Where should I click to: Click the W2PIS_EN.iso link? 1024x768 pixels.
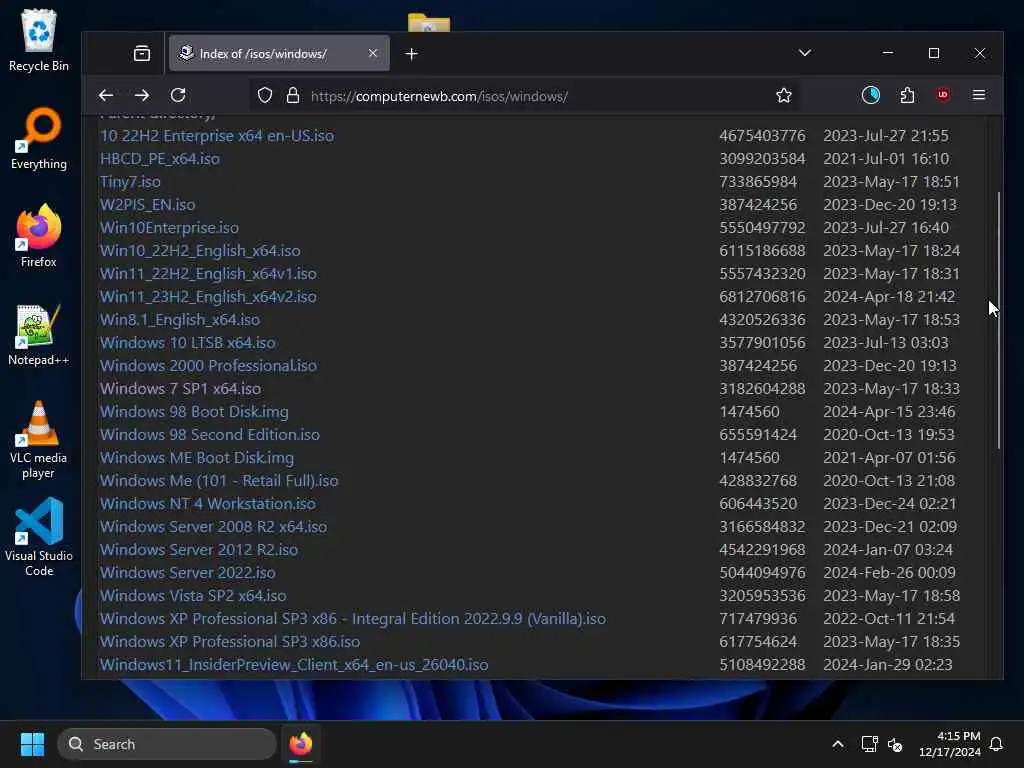(x=148, y=204)
